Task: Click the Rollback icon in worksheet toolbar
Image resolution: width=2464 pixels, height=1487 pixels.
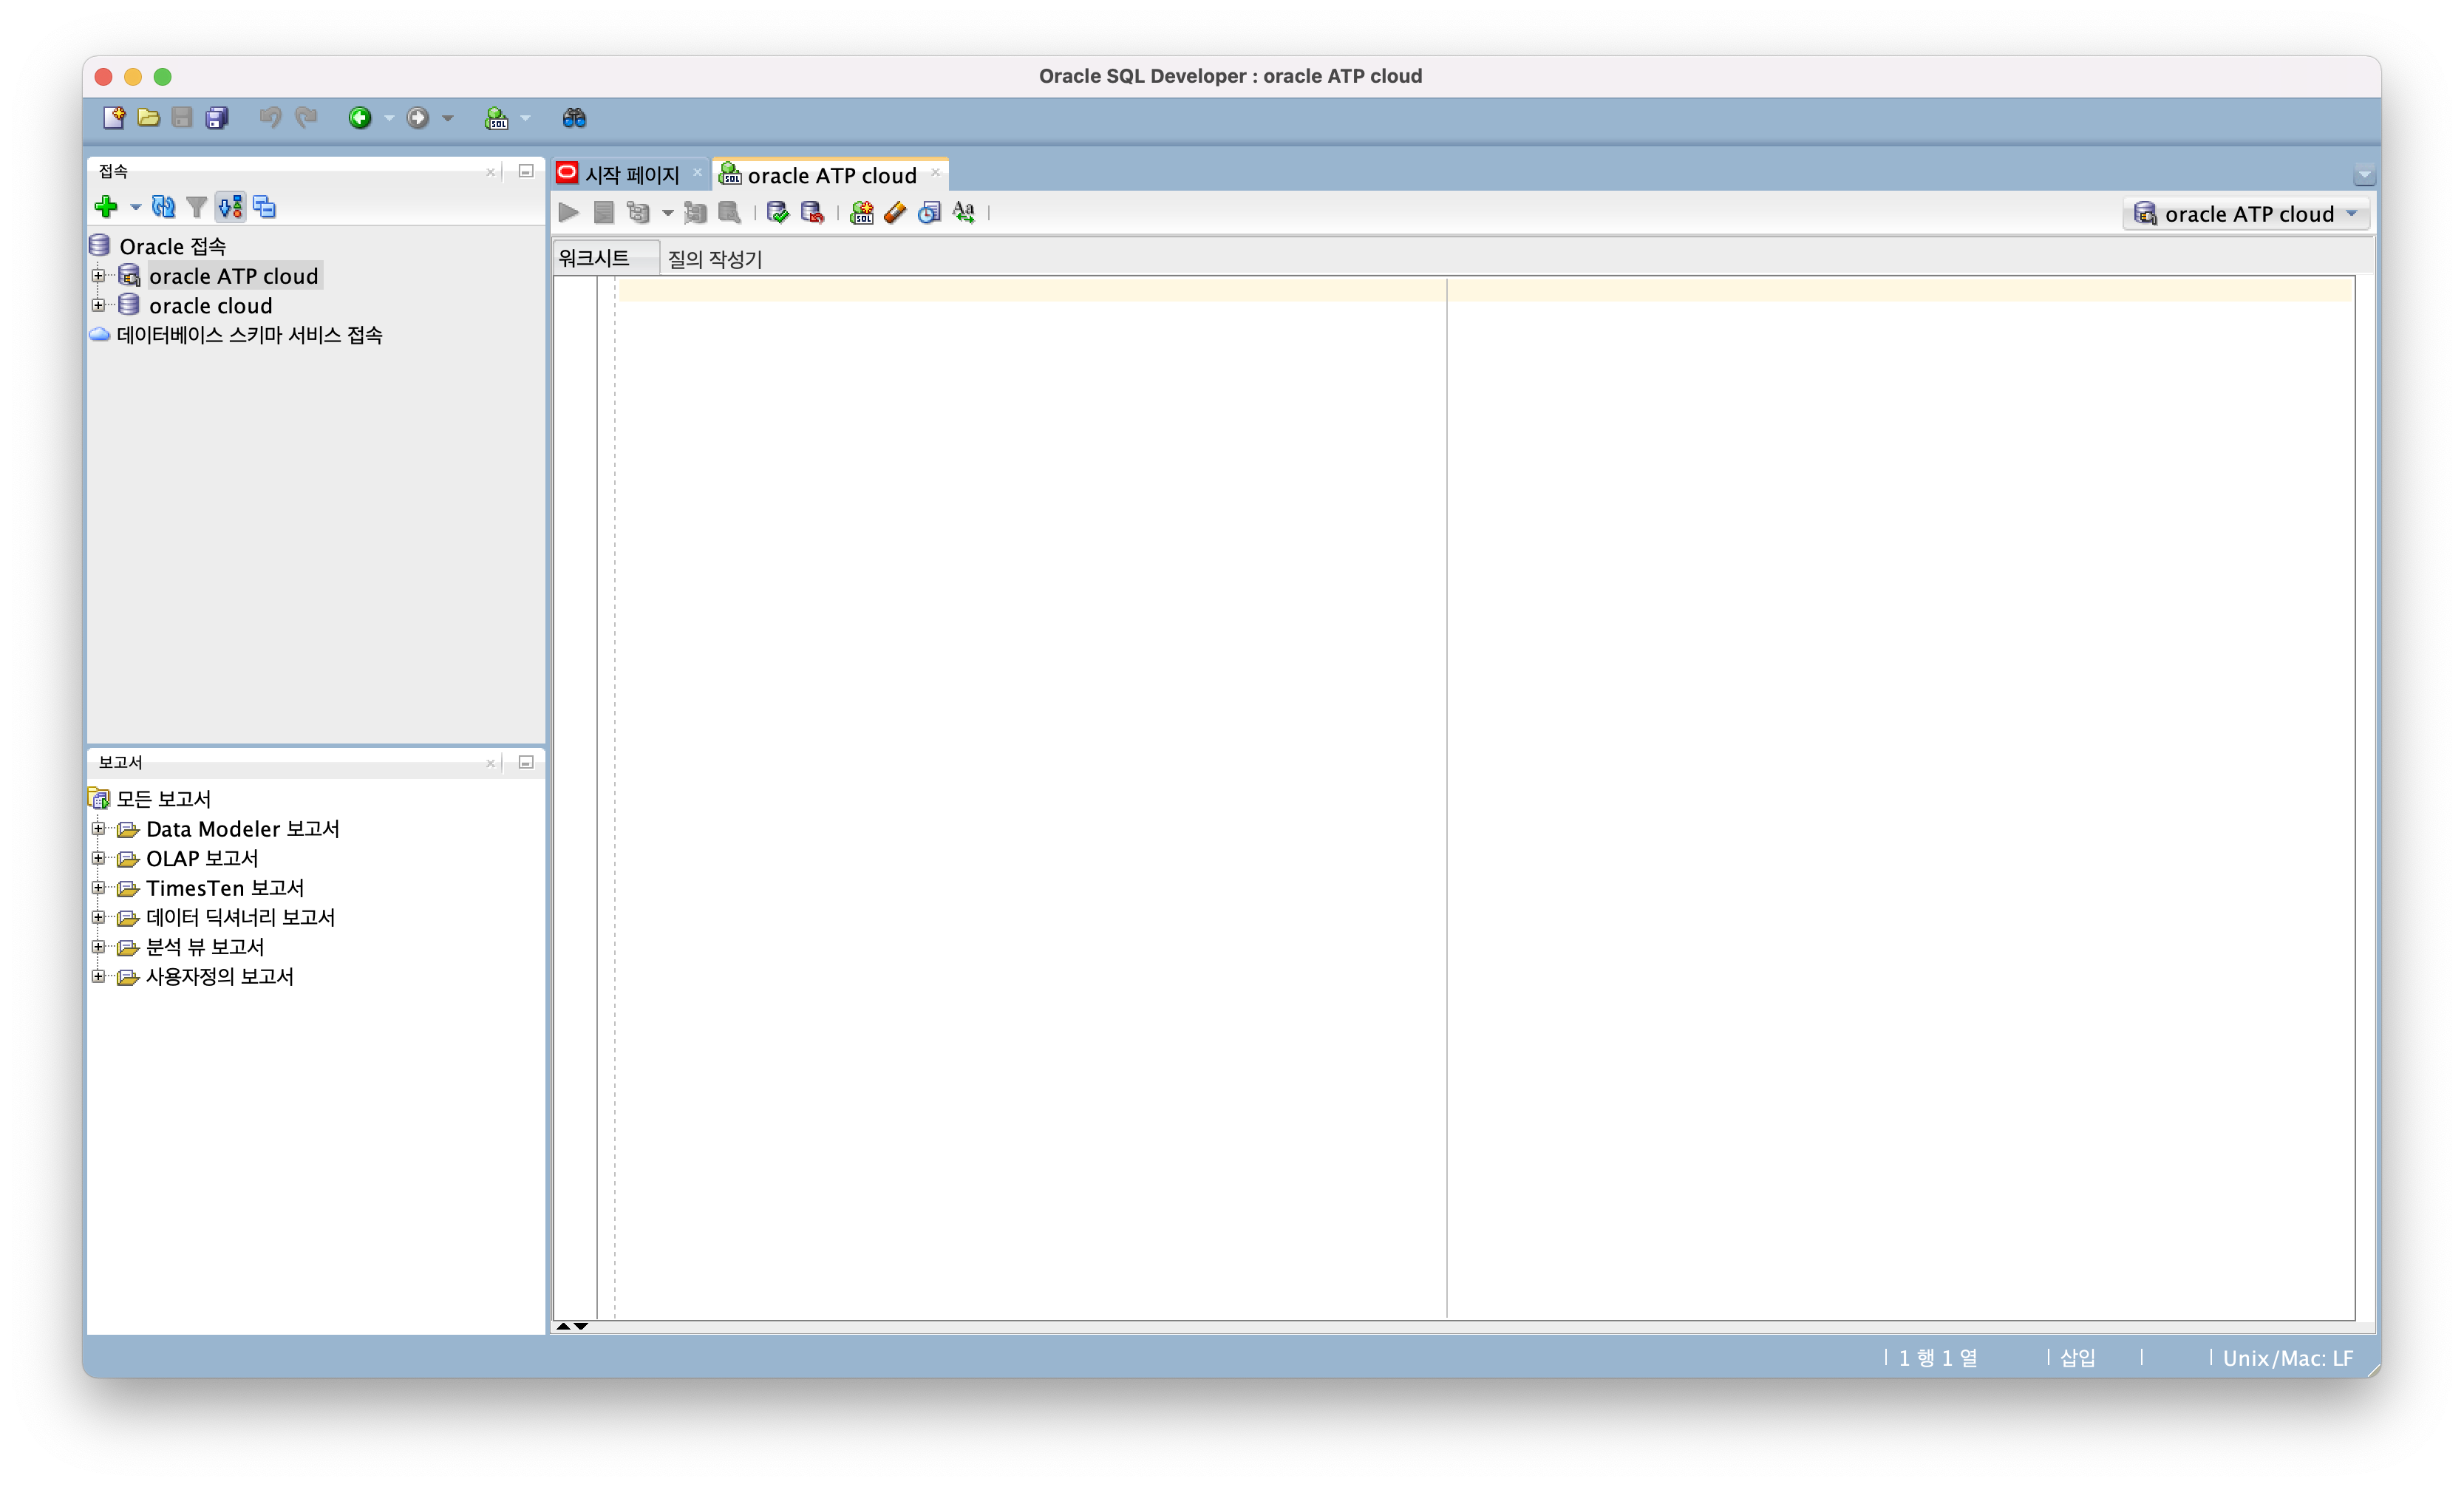Action: 812,212
